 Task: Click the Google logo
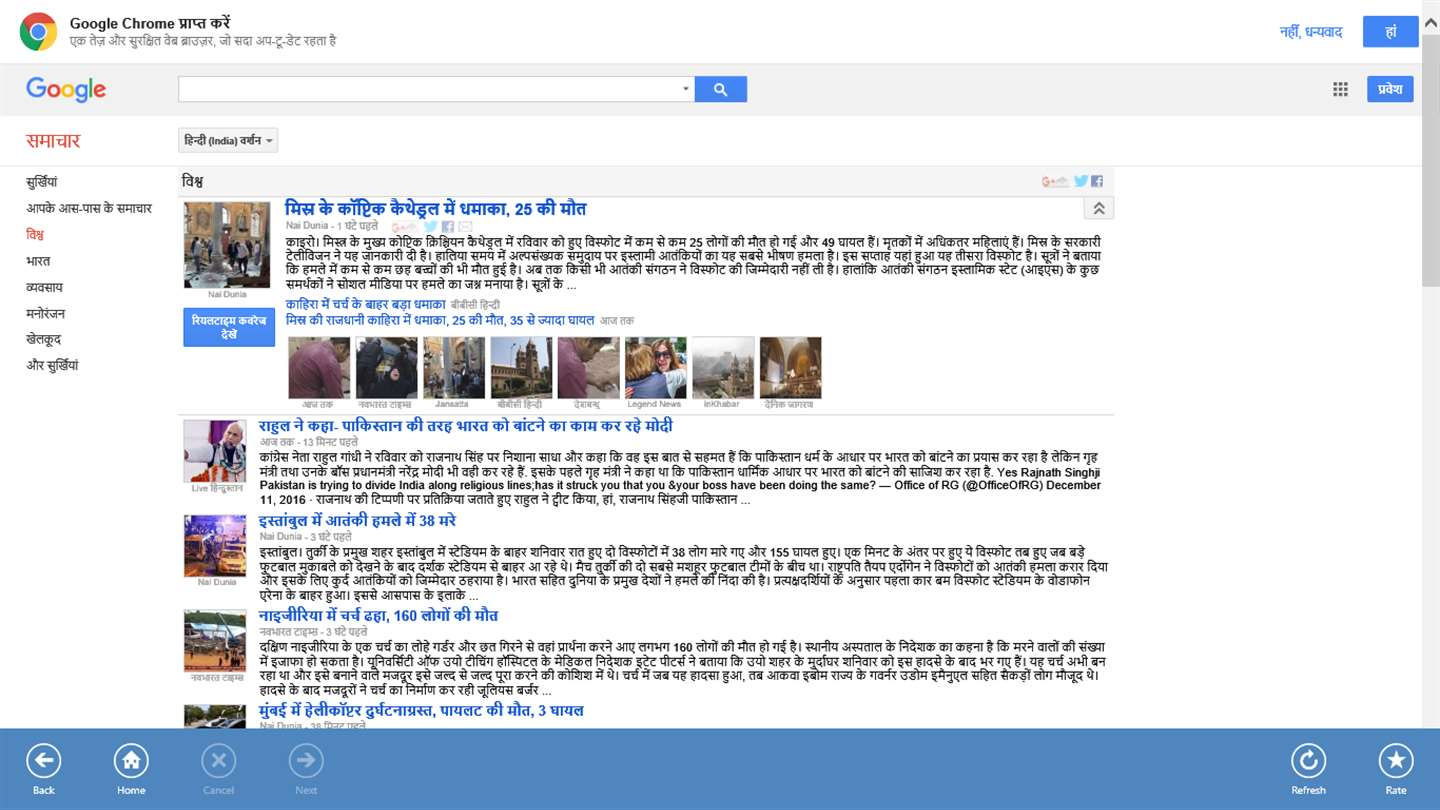(66, 89)
